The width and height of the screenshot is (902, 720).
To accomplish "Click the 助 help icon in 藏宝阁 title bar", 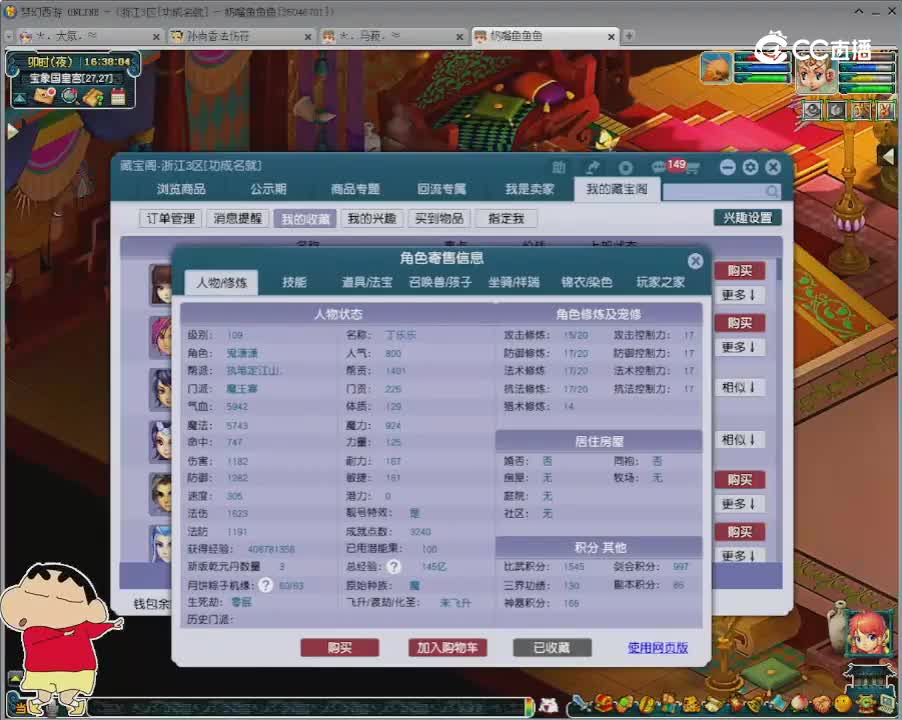I will (559, 167).
